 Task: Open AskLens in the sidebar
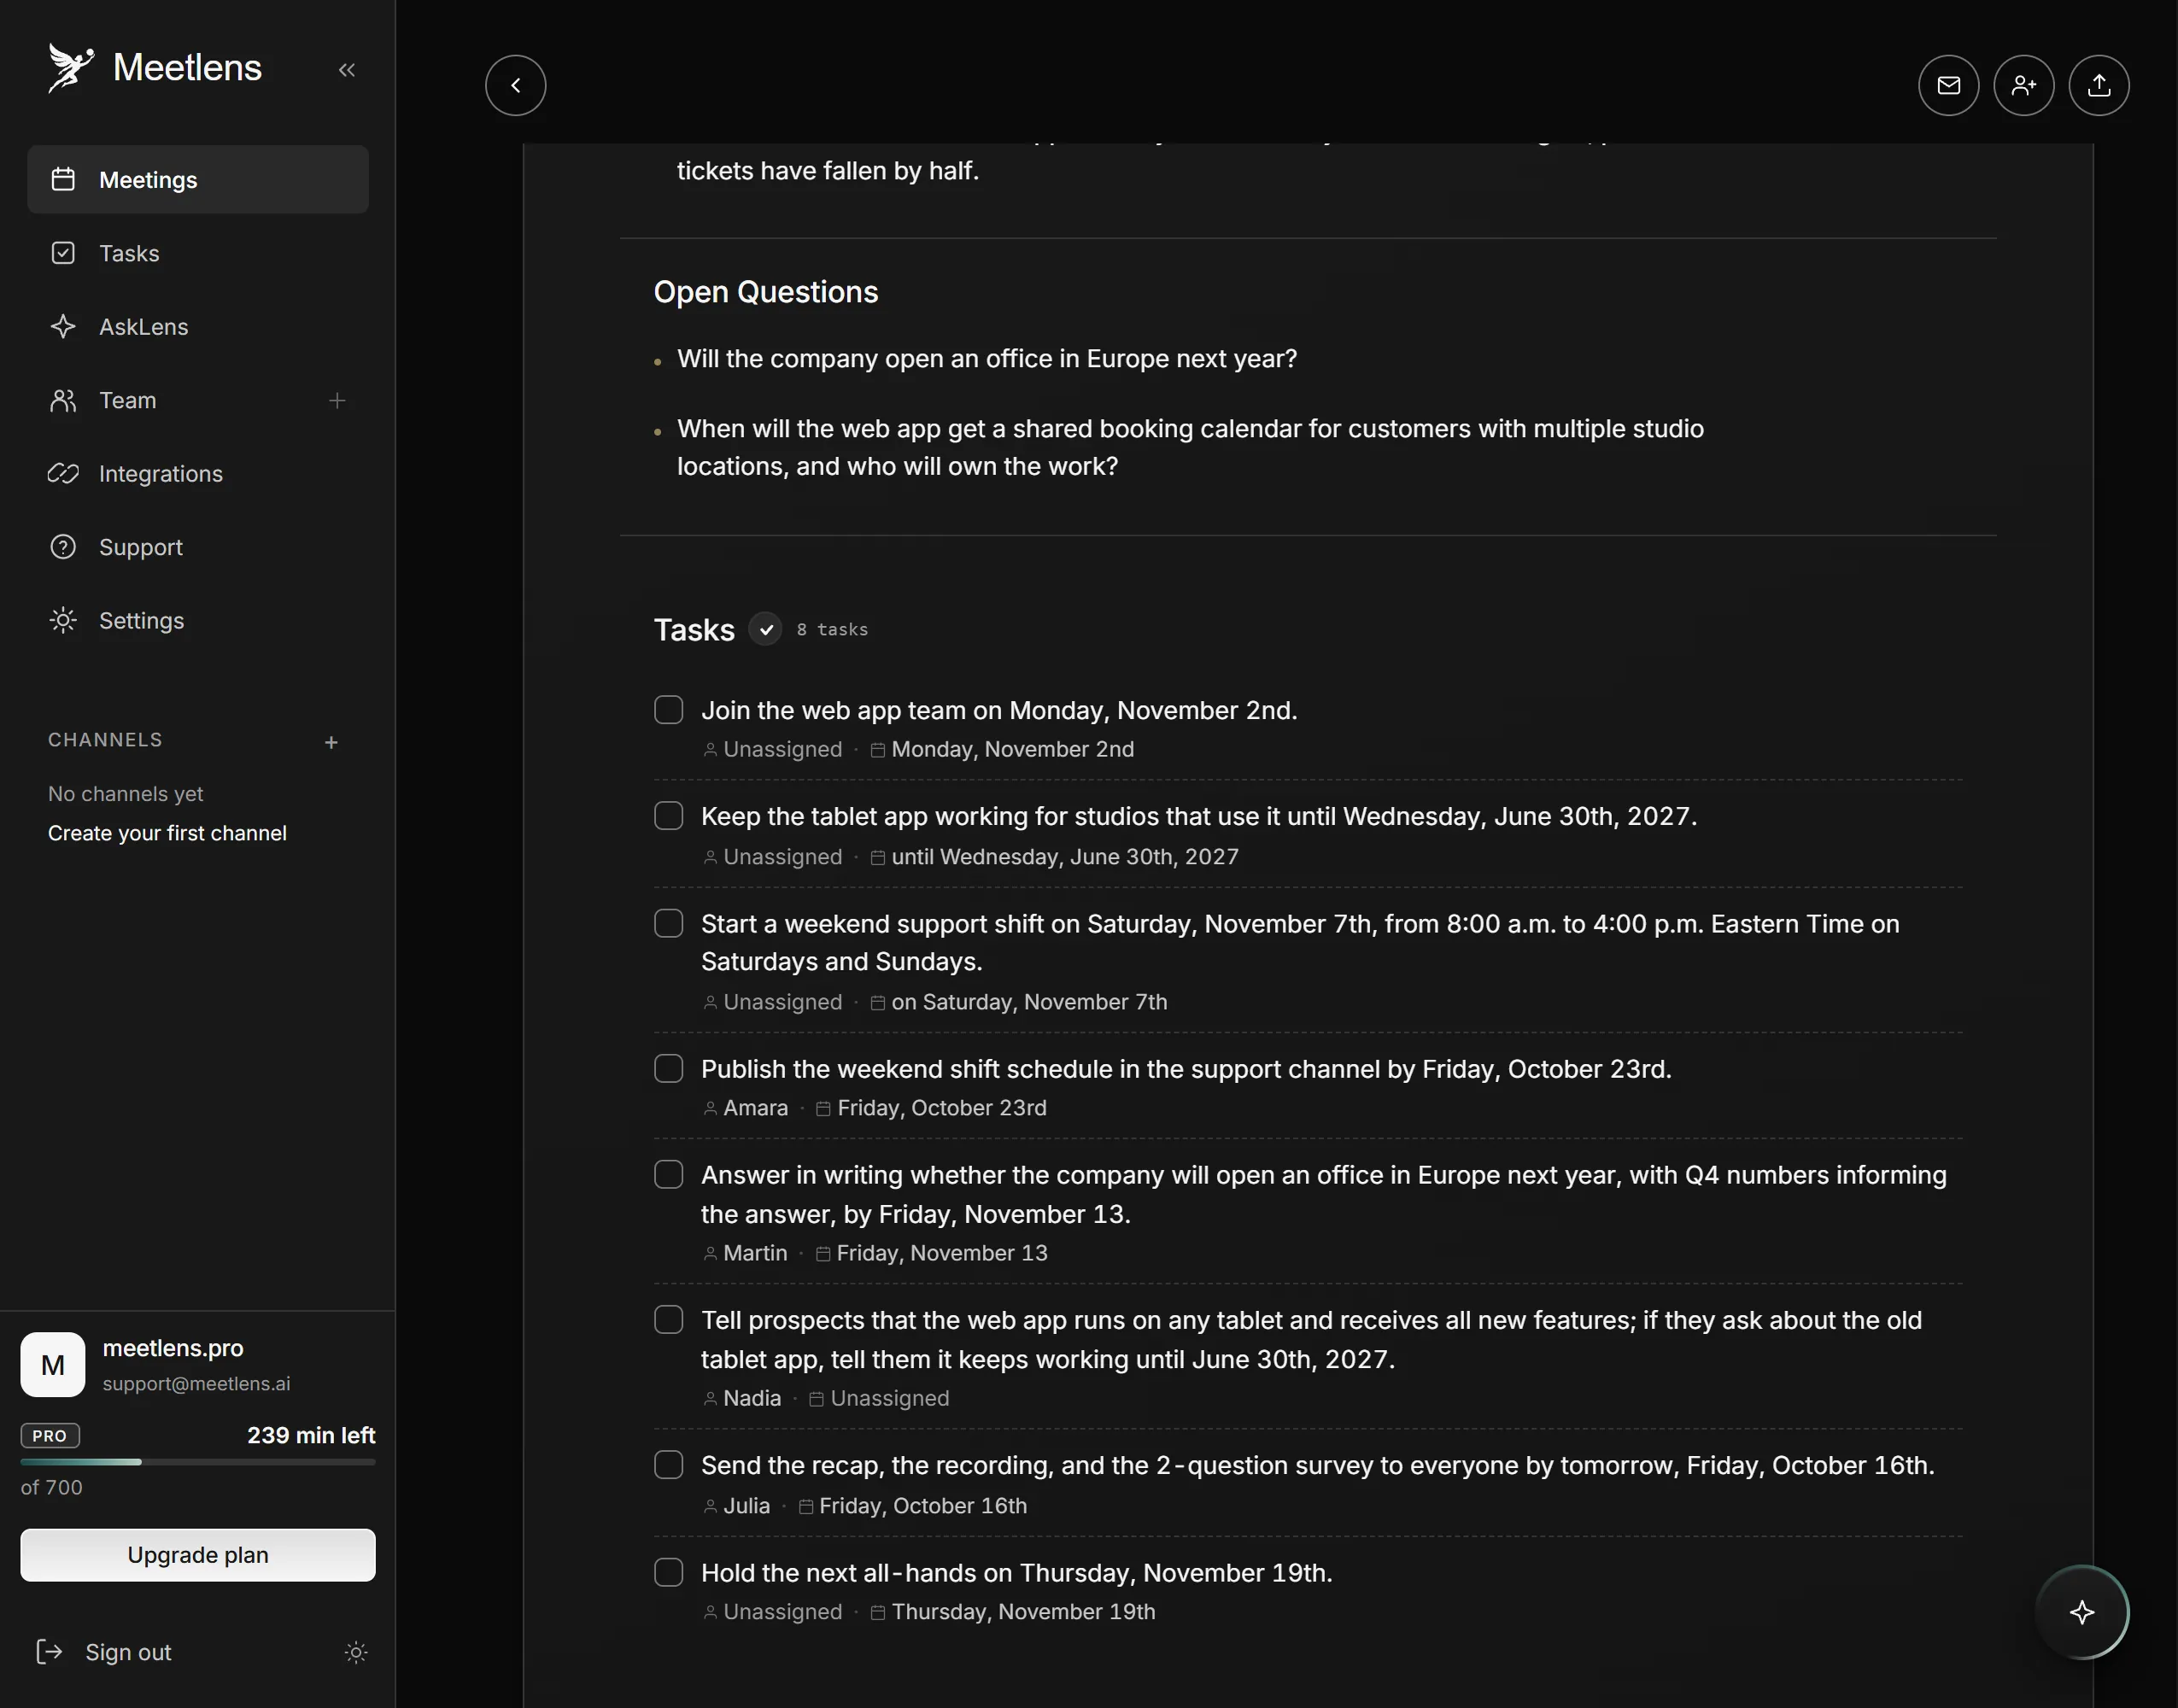[x=198, y=326]
